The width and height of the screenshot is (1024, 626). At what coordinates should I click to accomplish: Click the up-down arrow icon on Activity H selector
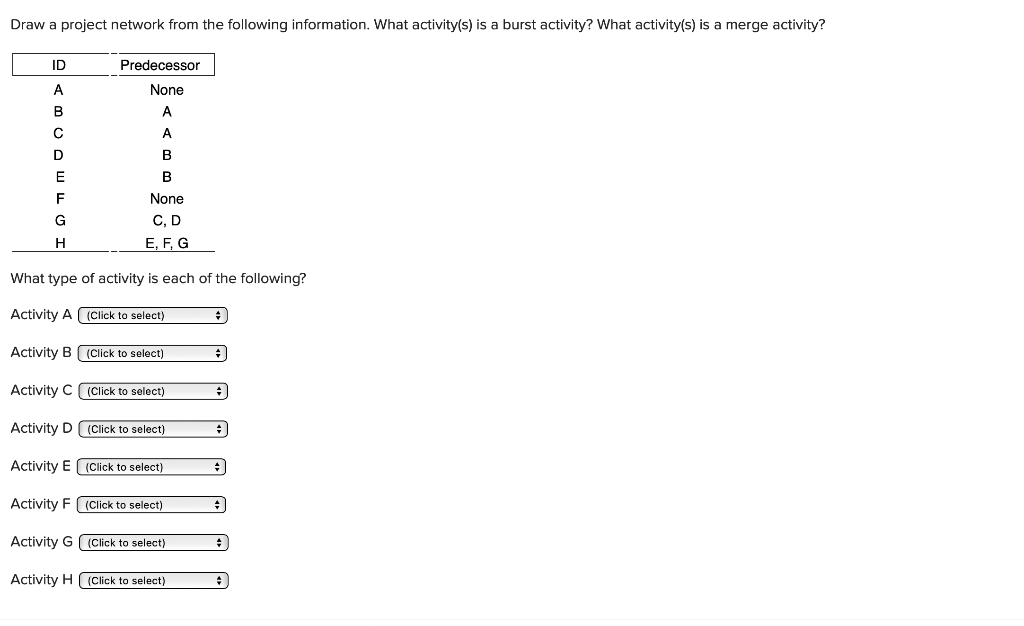[220, 579]
